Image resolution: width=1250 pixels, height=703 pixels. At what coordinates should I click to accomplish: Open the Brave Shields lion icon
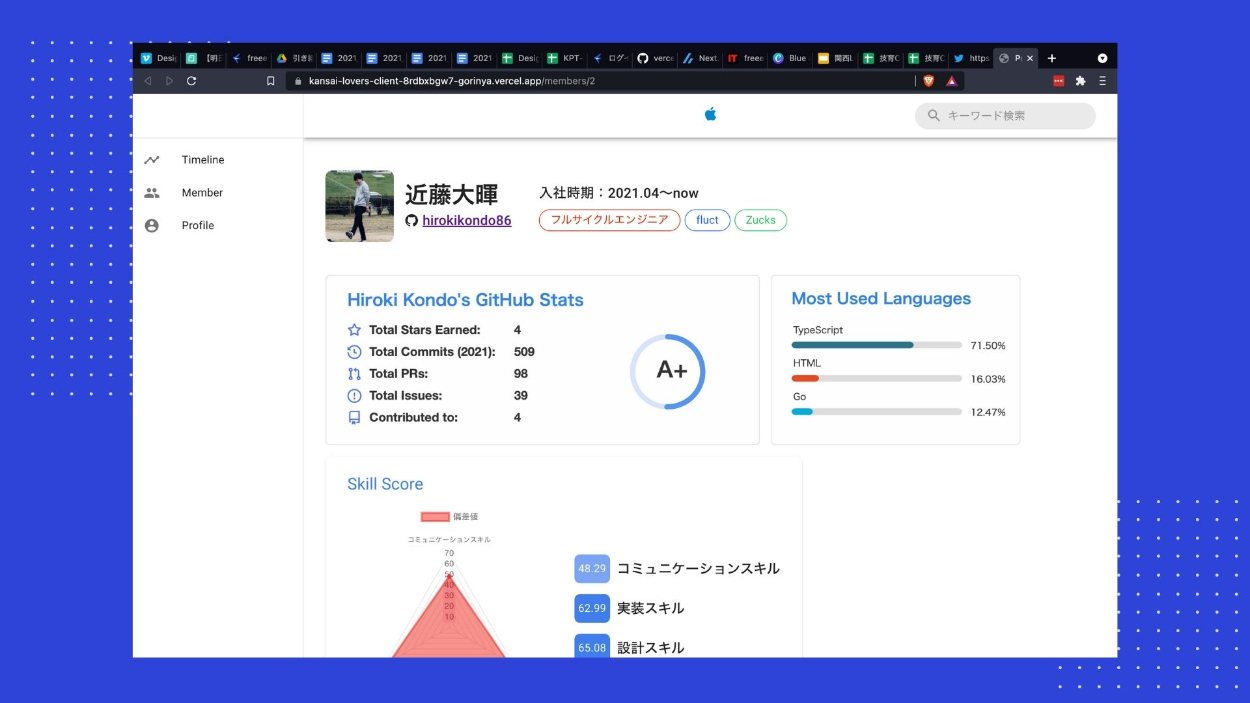click(928, 81)
